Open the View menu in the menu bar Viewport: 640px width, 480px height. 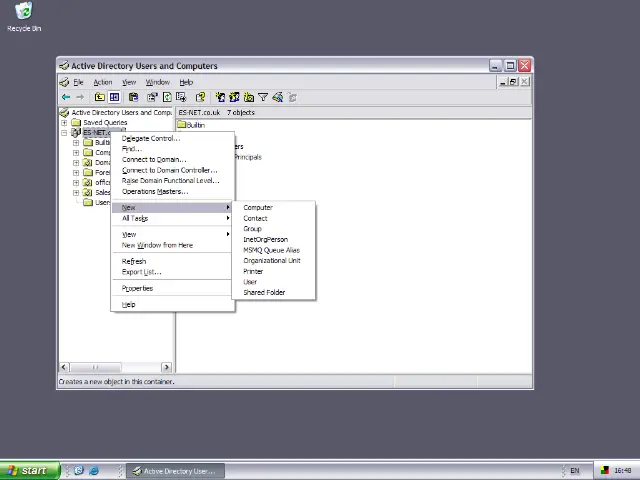(129, 82)
